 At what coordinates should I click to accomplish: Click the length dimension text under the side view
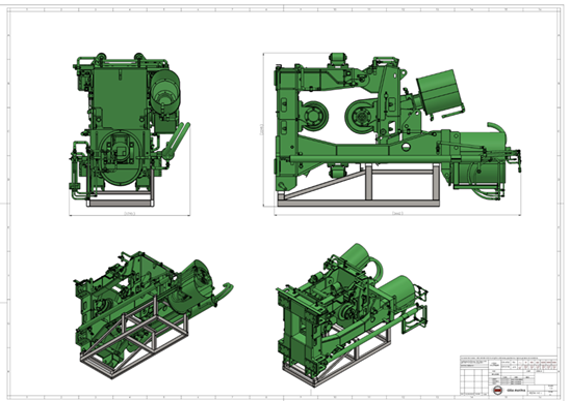398,213
